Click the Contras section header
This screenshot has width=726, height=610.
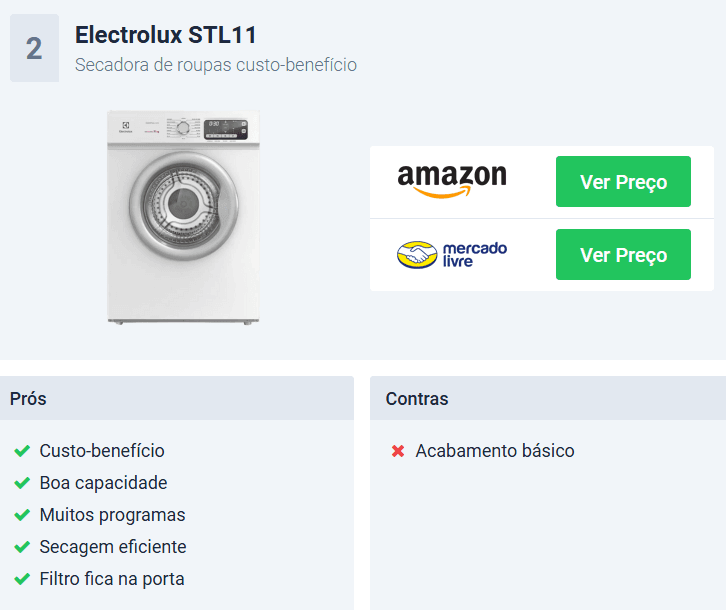548,398
